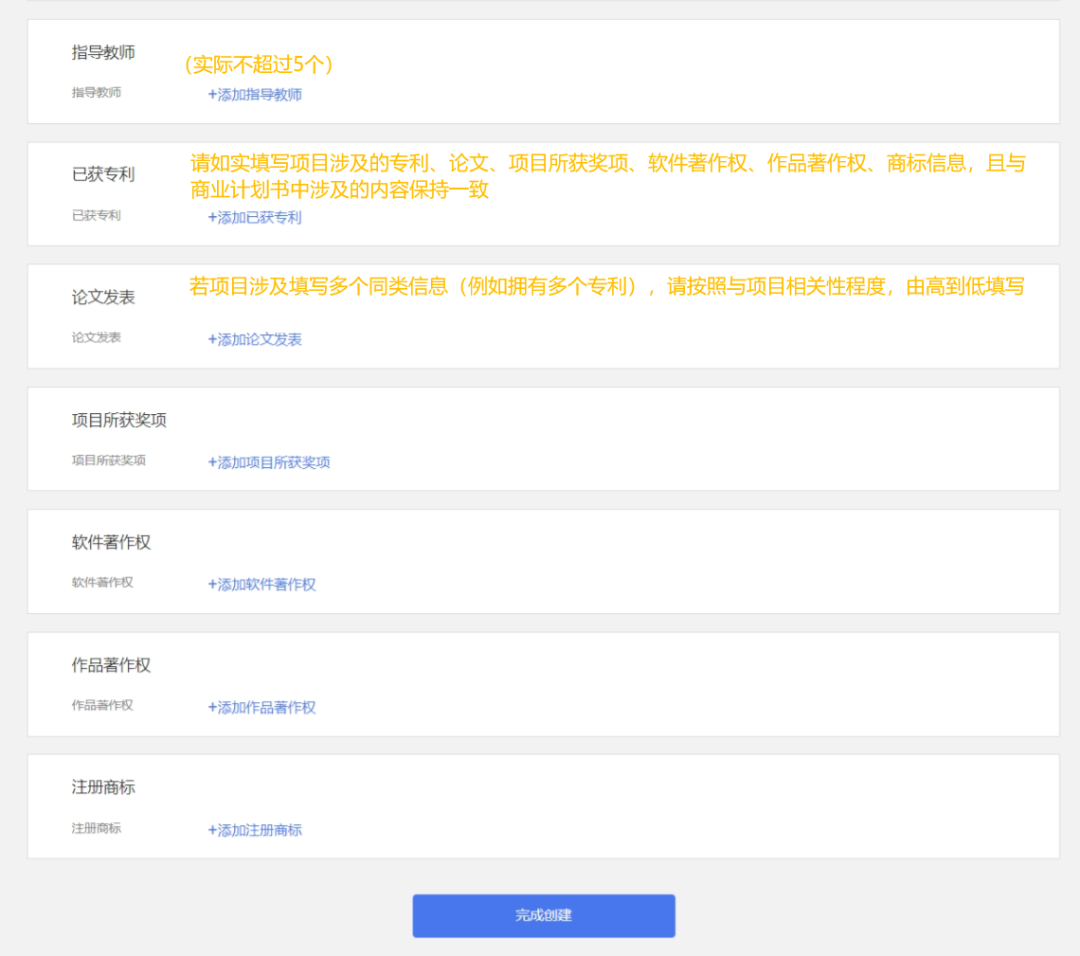The height and width of the screenshot is (956, 1080).
Task: Click the small gray 注册商标 field label
Action: coord(96,828)
